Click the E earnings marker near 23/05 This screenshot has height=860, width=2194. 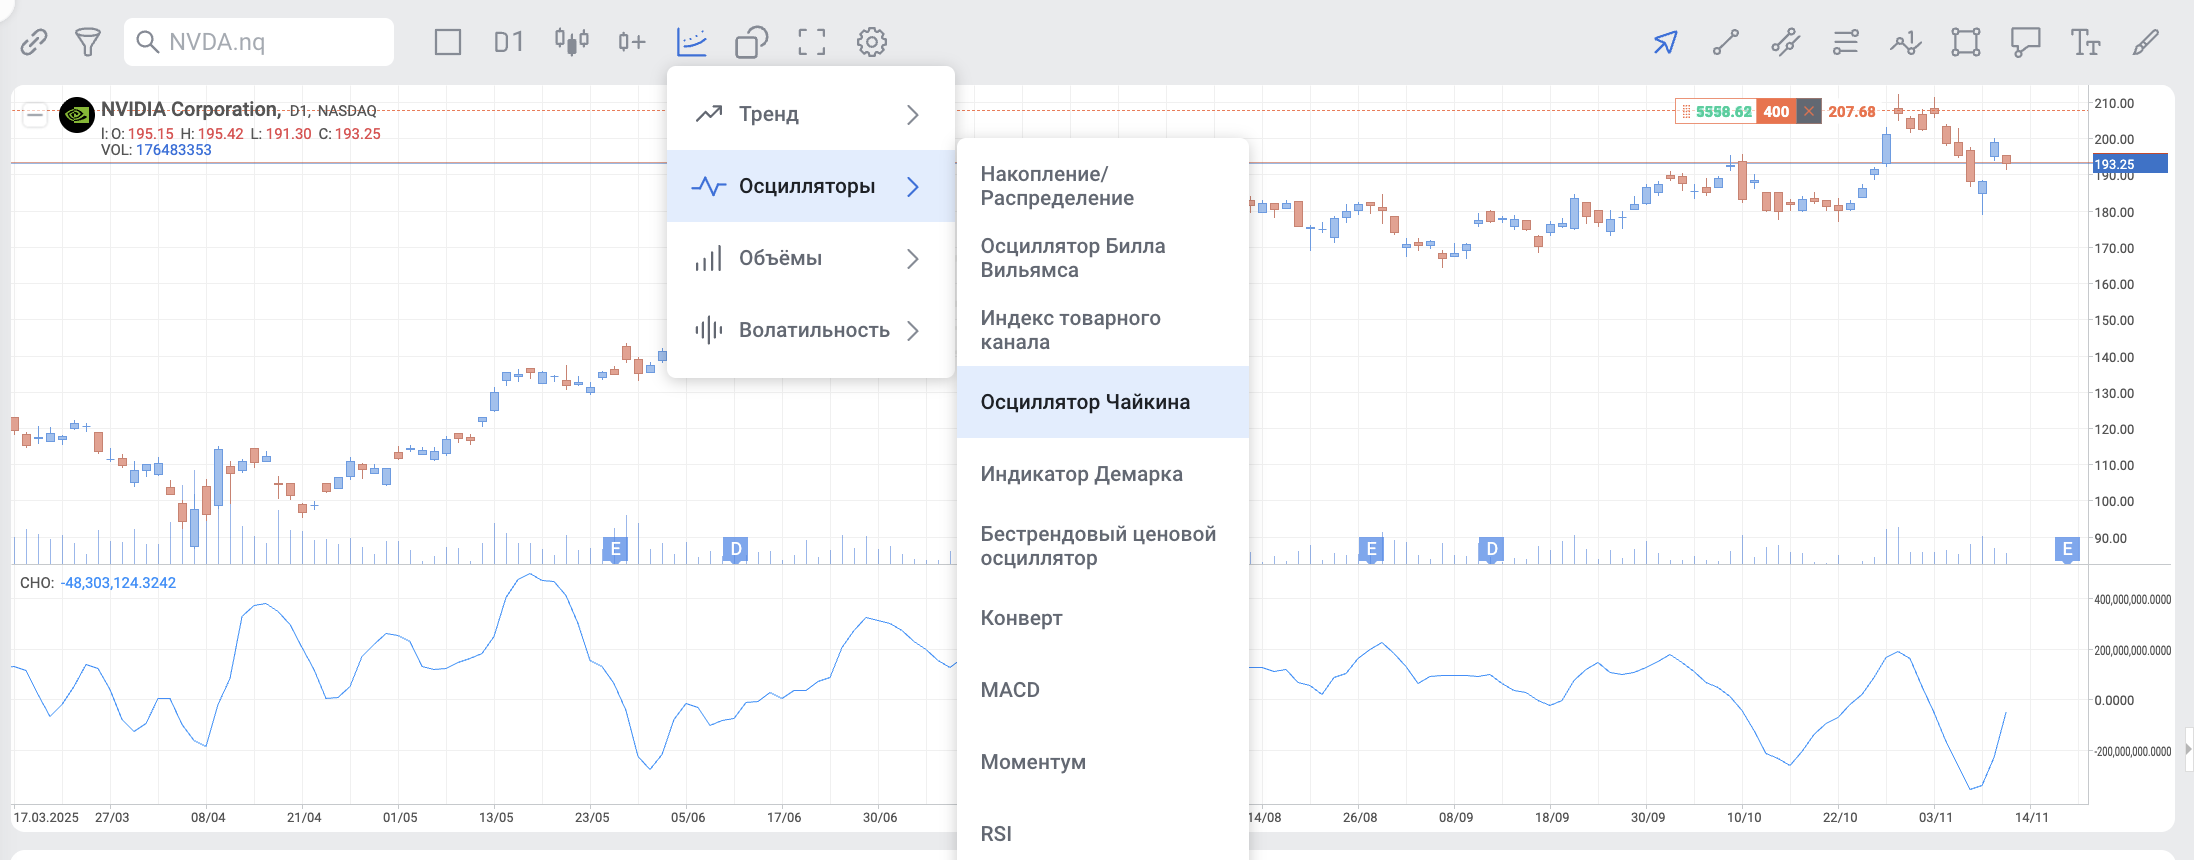(615, 549)
